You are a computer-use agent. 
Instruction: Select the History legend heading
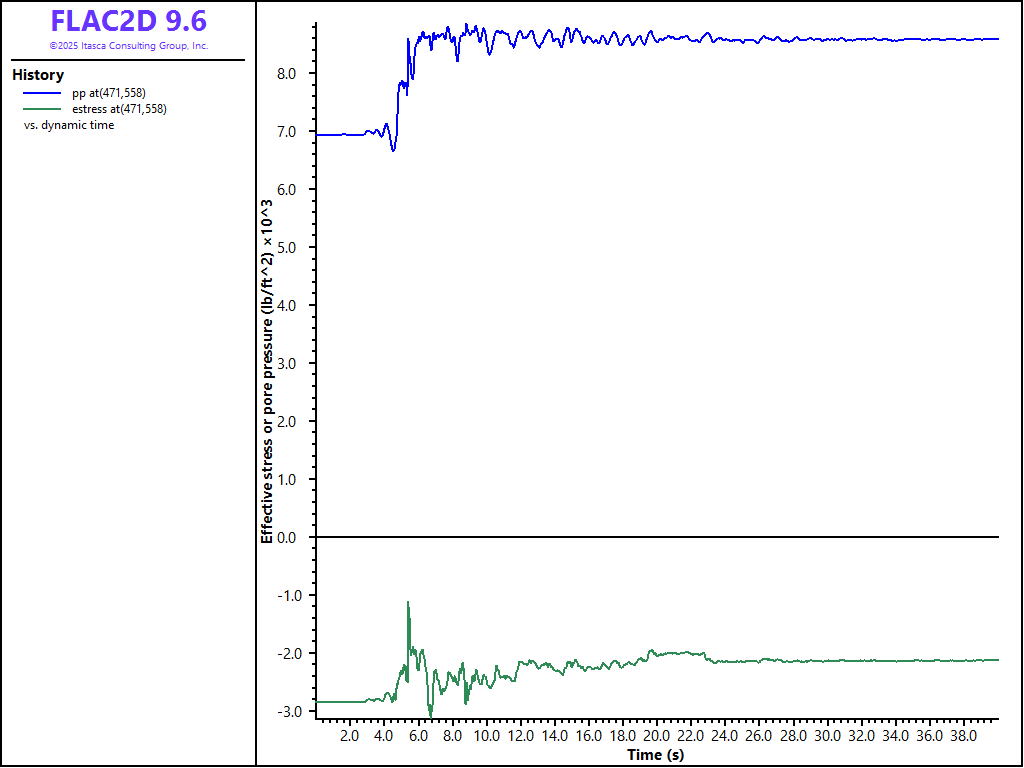tap(38, 75)
